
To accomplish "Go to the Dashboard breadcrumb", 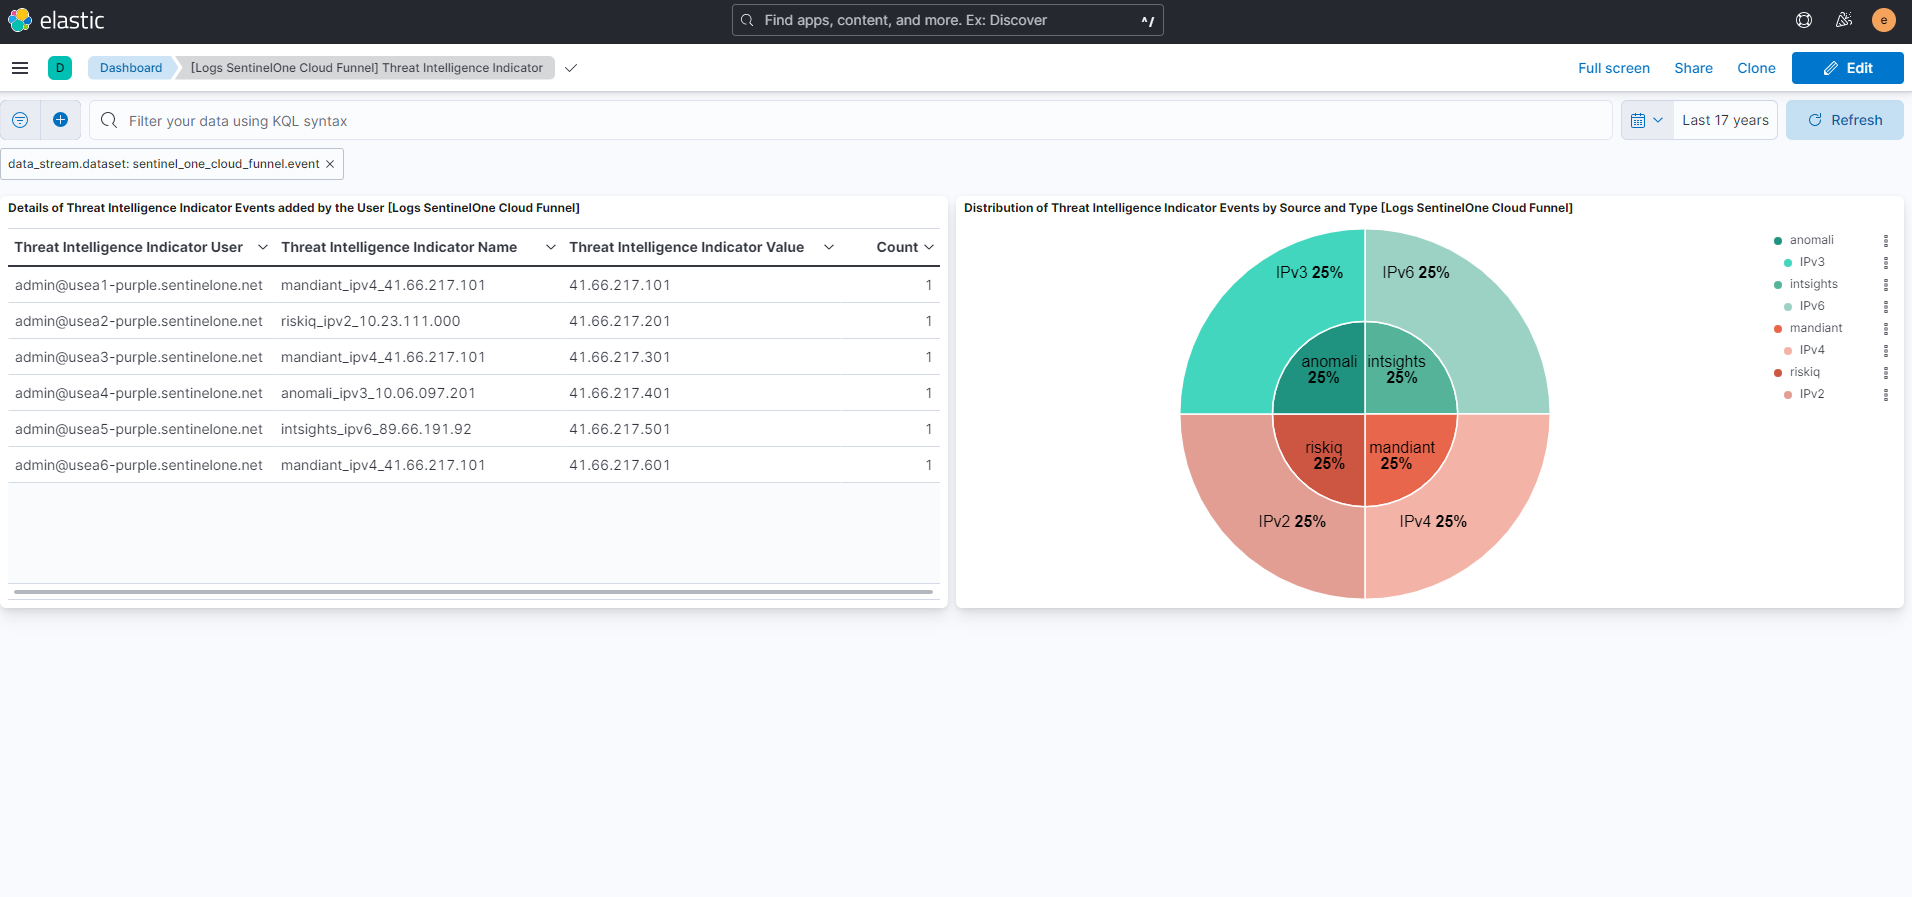I will [x=131, y=68].
